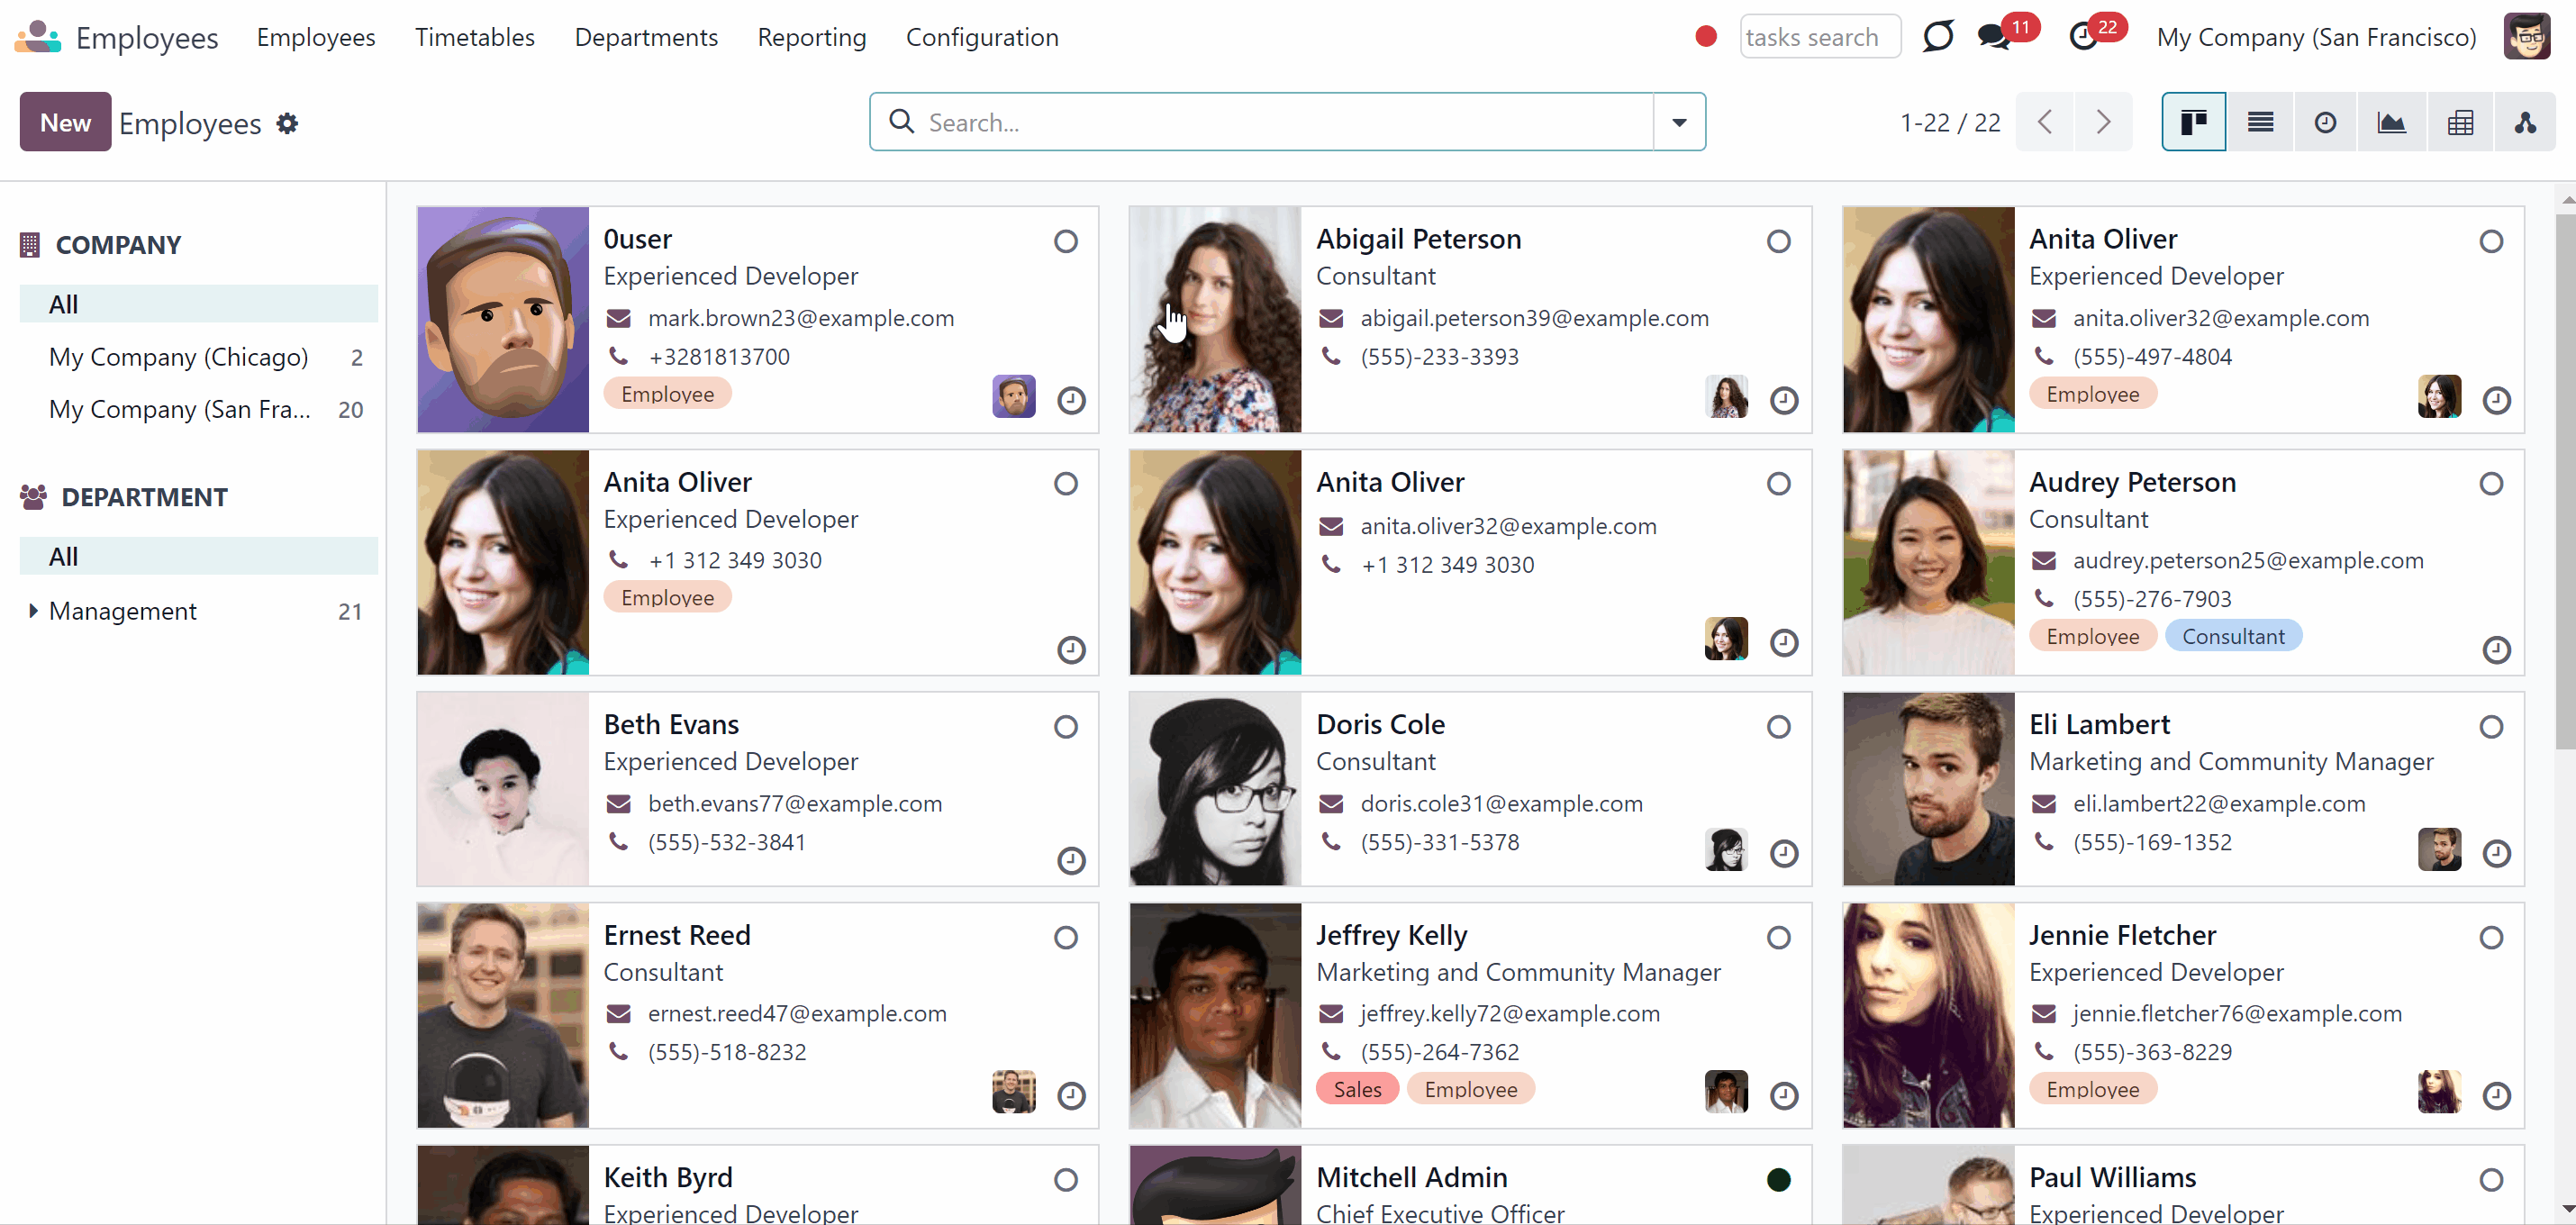The width and height of the screenshot is (2576, 1225).
Task: Switch to Kanban view
Action: (2193, 122)
